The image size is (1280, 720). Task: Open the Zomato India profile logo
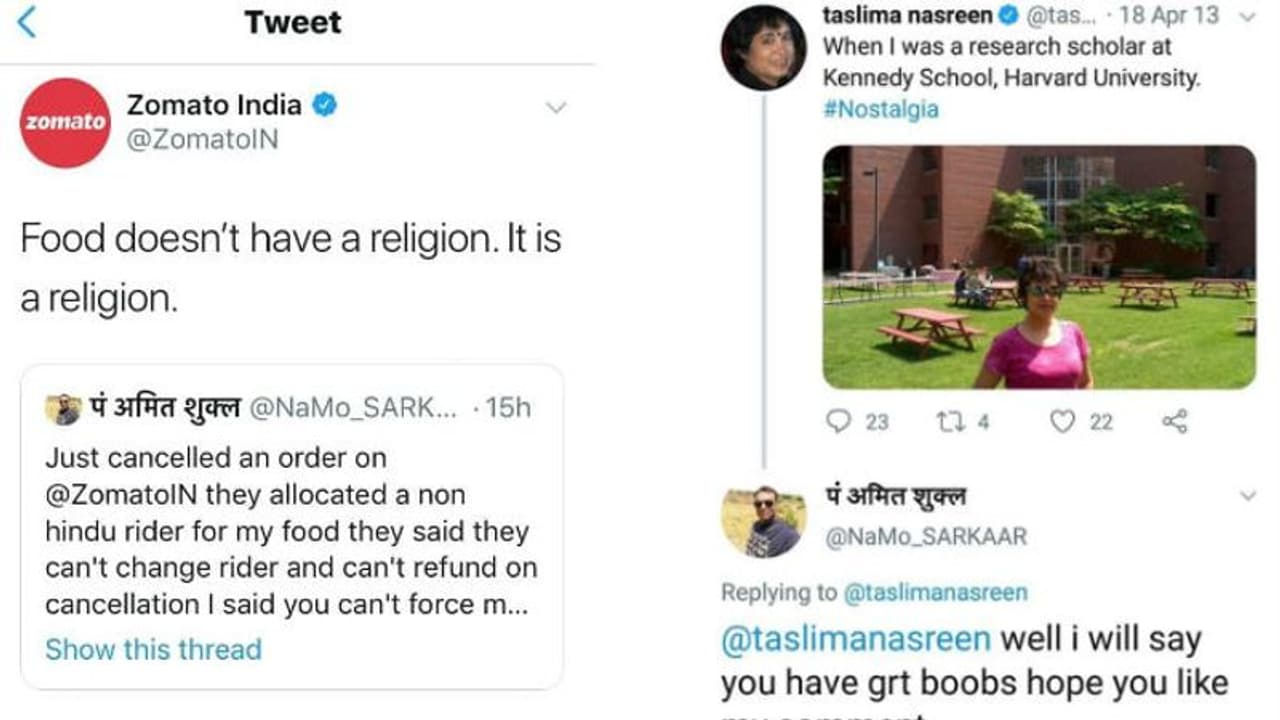pos(66,122)
